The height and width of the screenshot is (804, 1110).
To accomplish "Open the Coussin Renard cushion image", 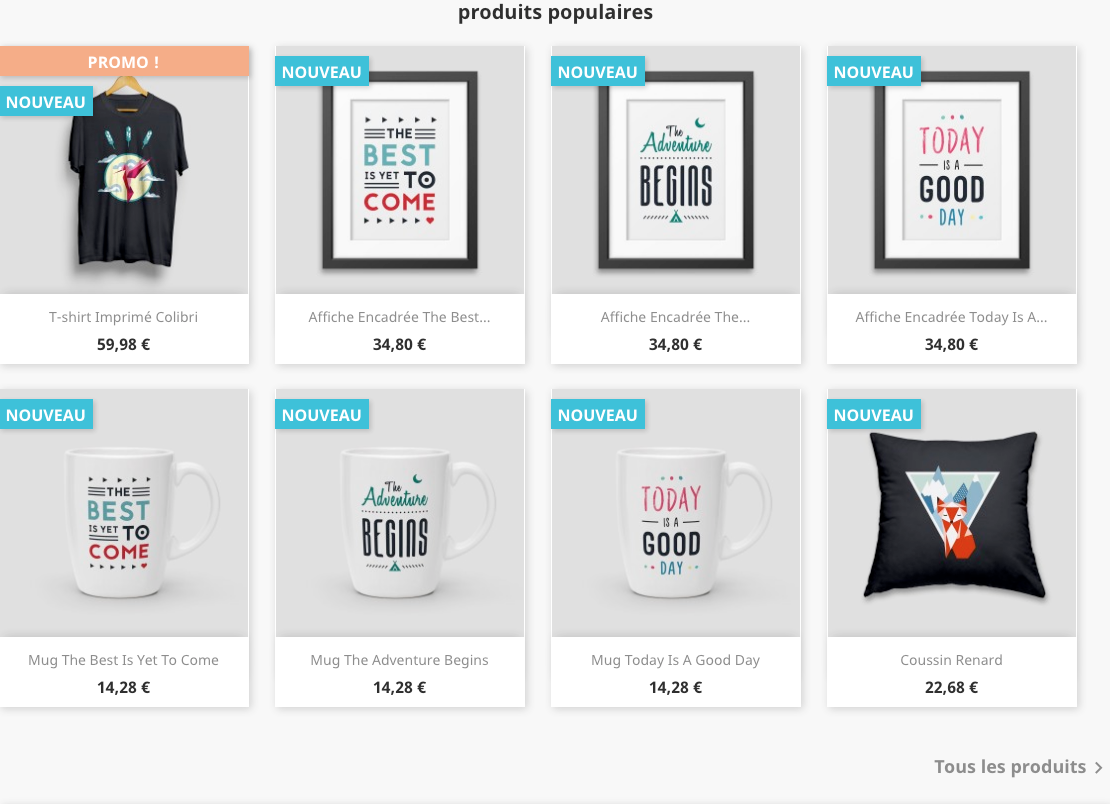I will [x=952, y=513].
